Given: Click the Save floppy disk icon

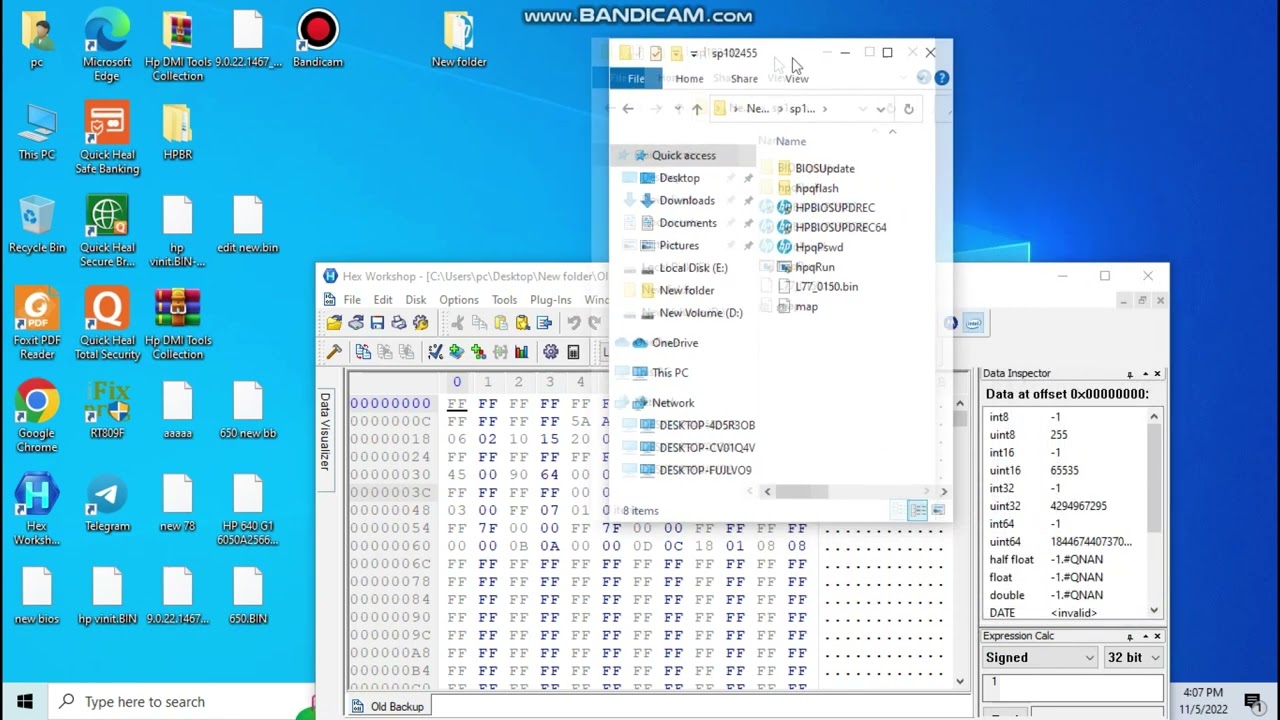Looking at the screenshot, I should 377,323.
